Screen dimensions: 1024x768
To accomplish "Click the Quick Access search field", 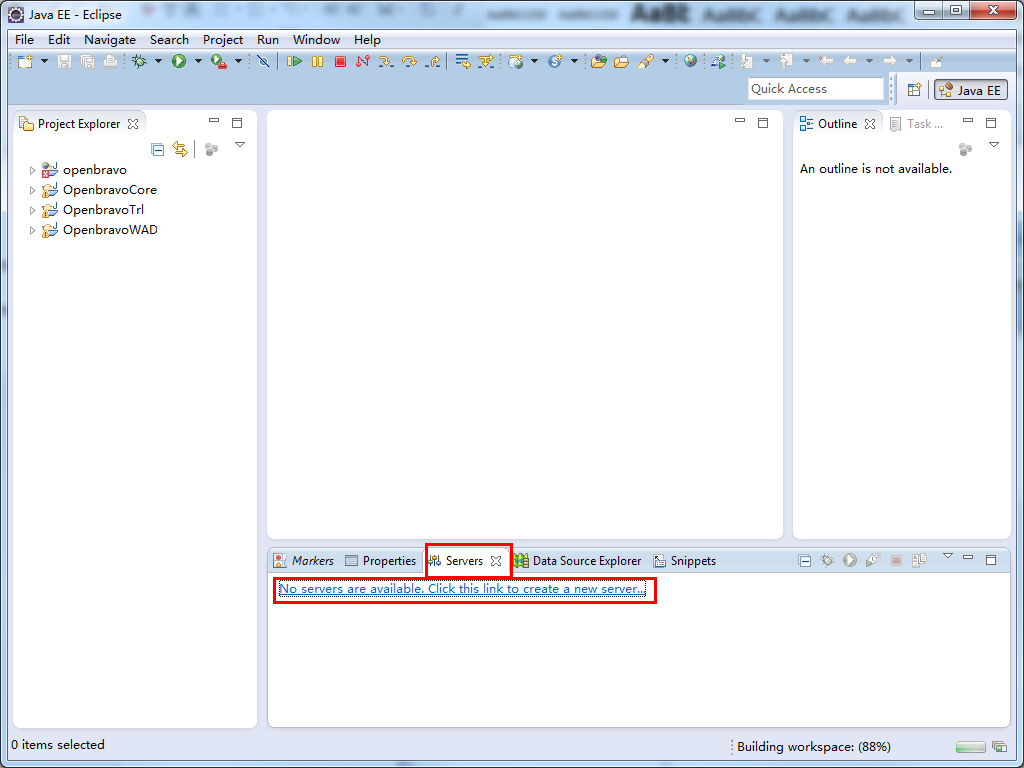I will click(x=815, y=89).
